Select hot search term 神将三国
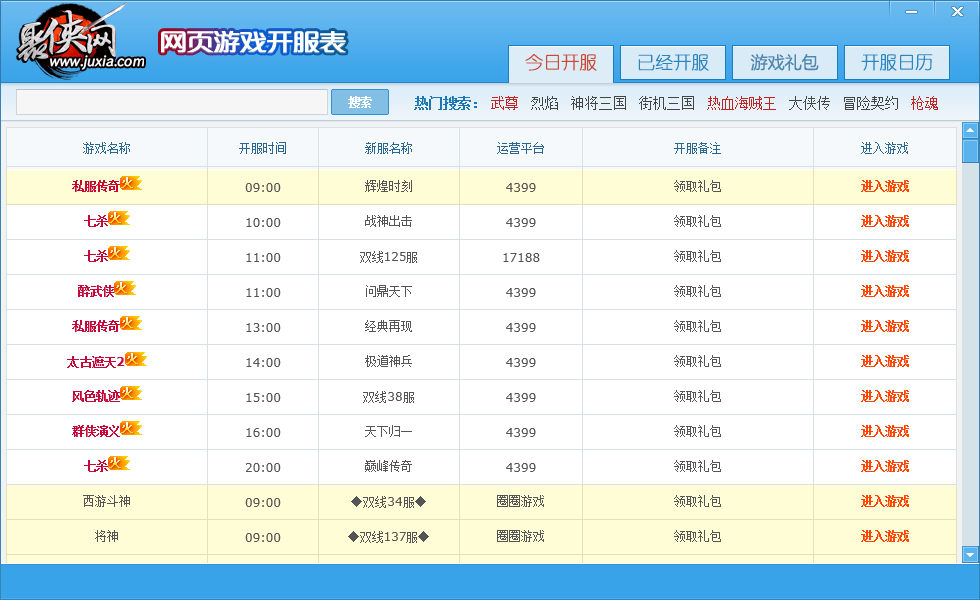This screenshot has width=980, height=600. pos(598,103)
